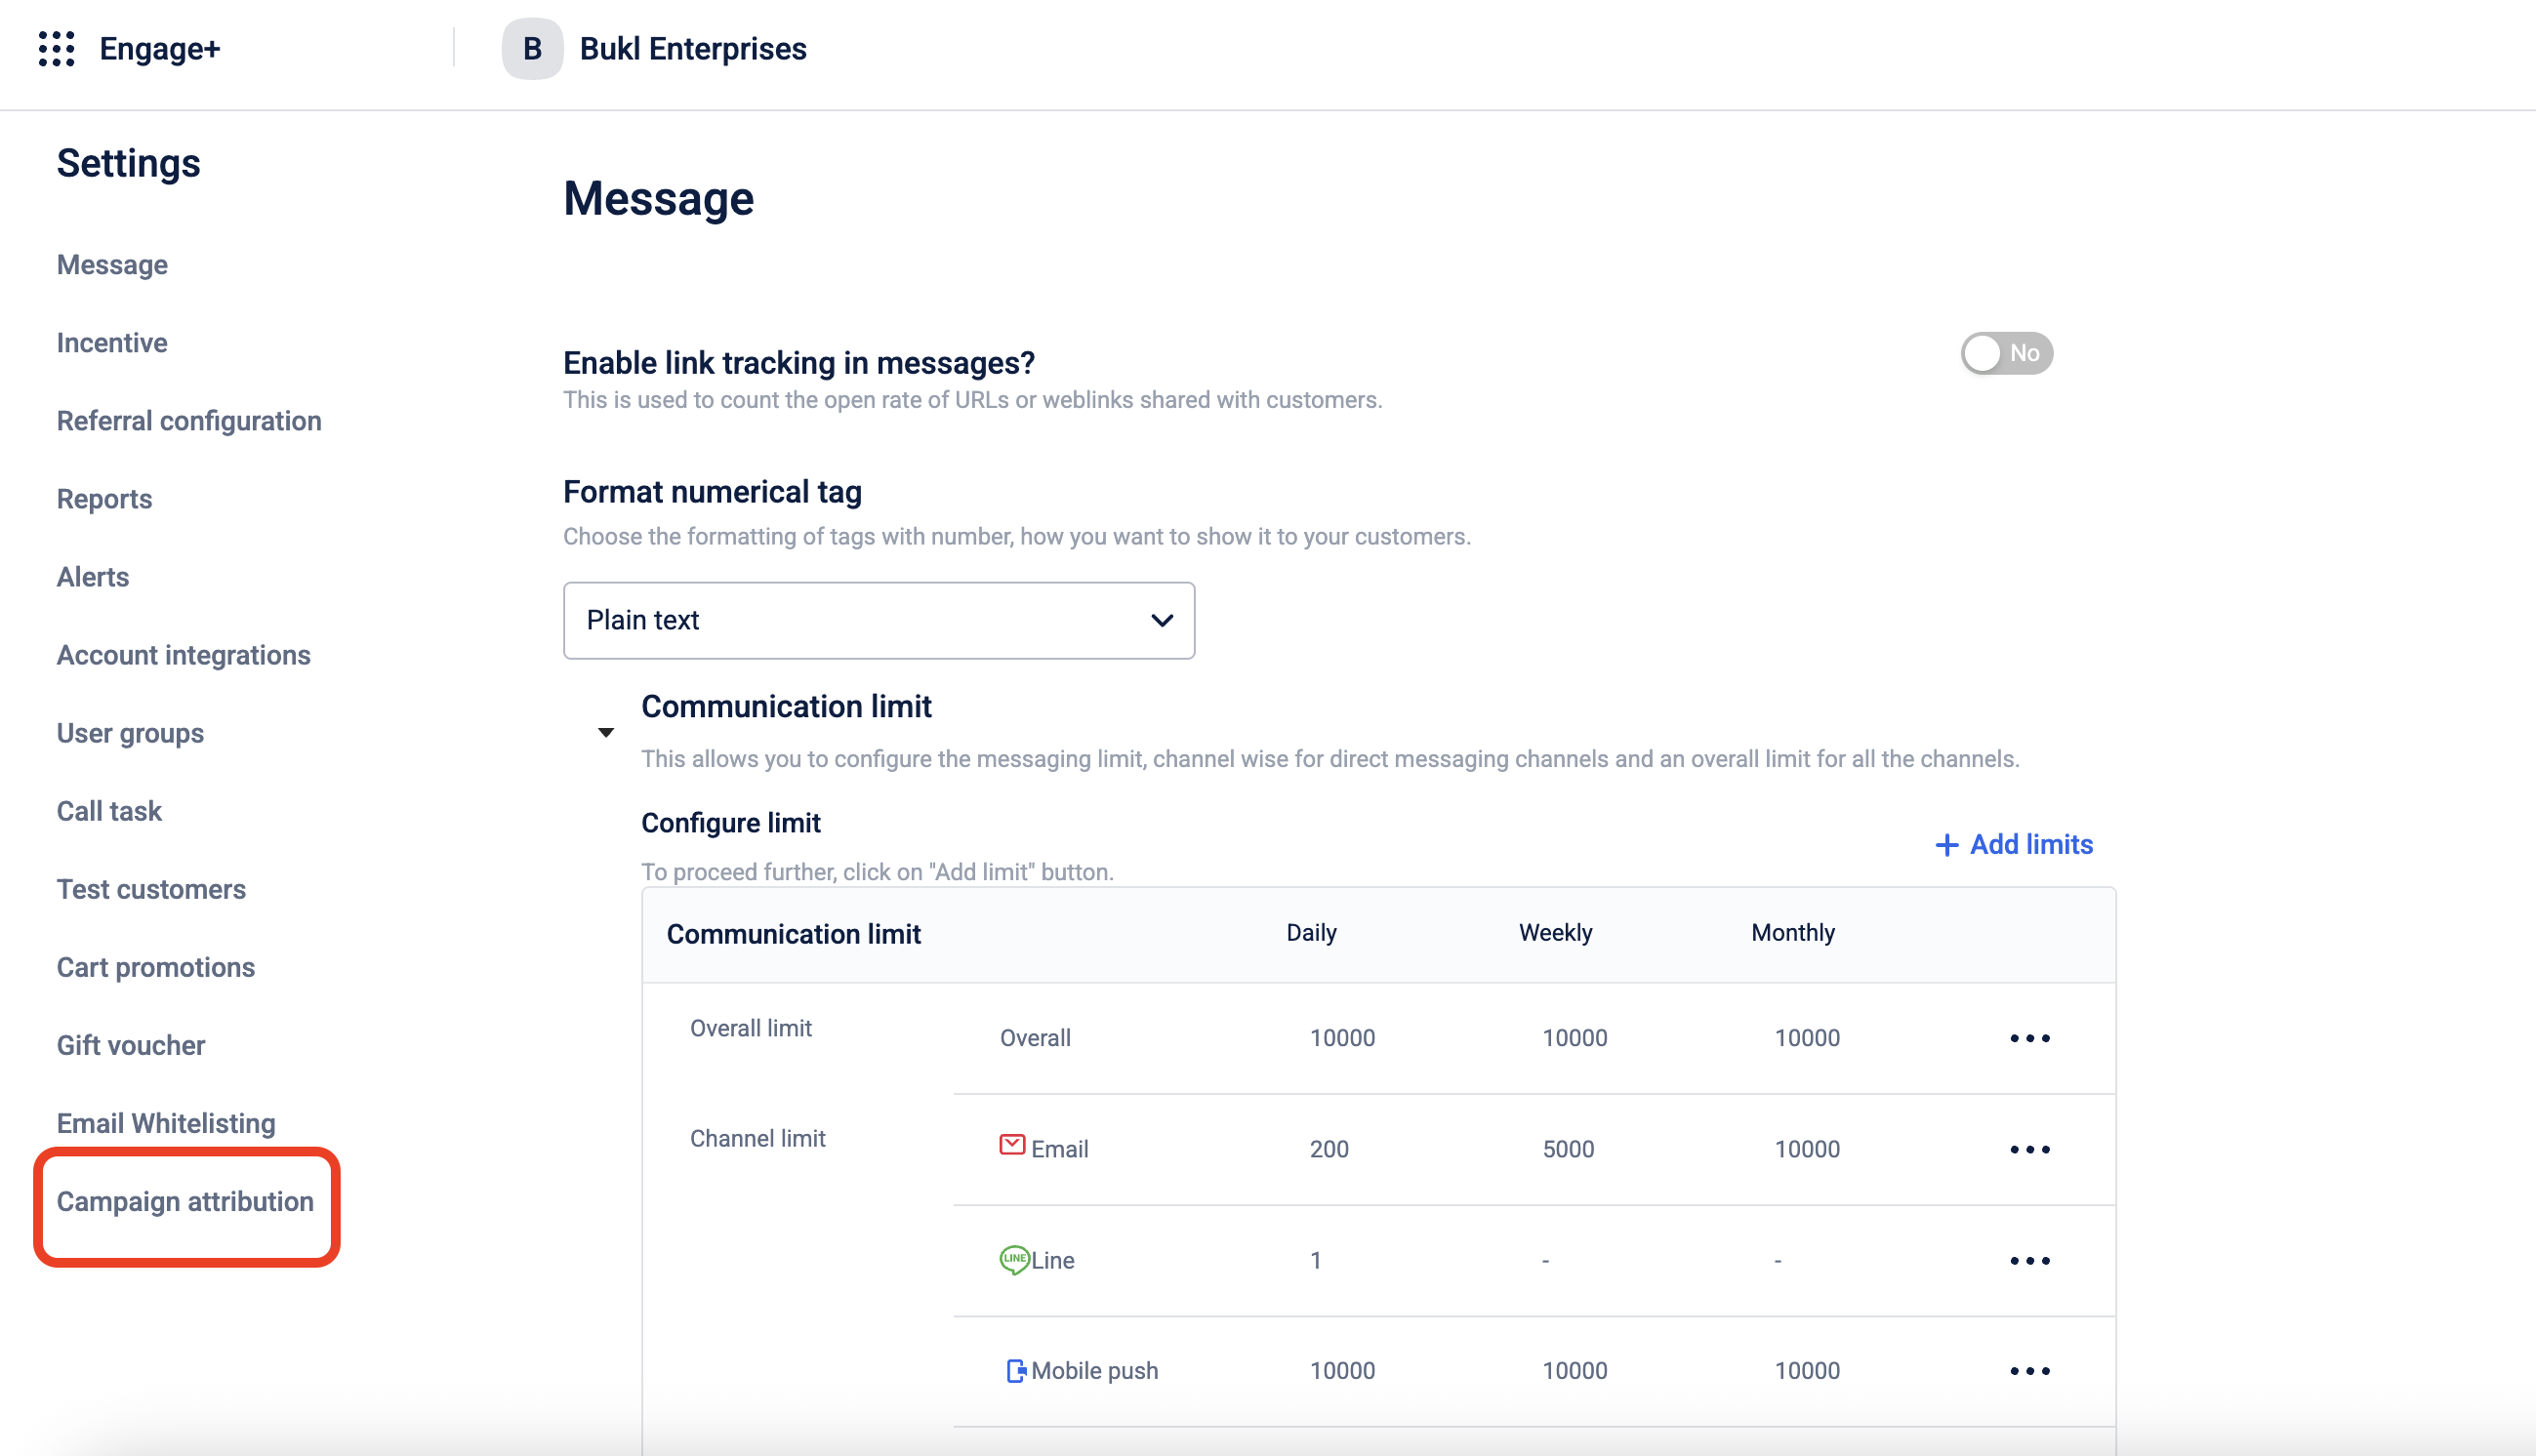Open the Plain text format dropdown
Image resolution: width=2536 pixels, height=1456 pixels.
[x=878, y=620]
